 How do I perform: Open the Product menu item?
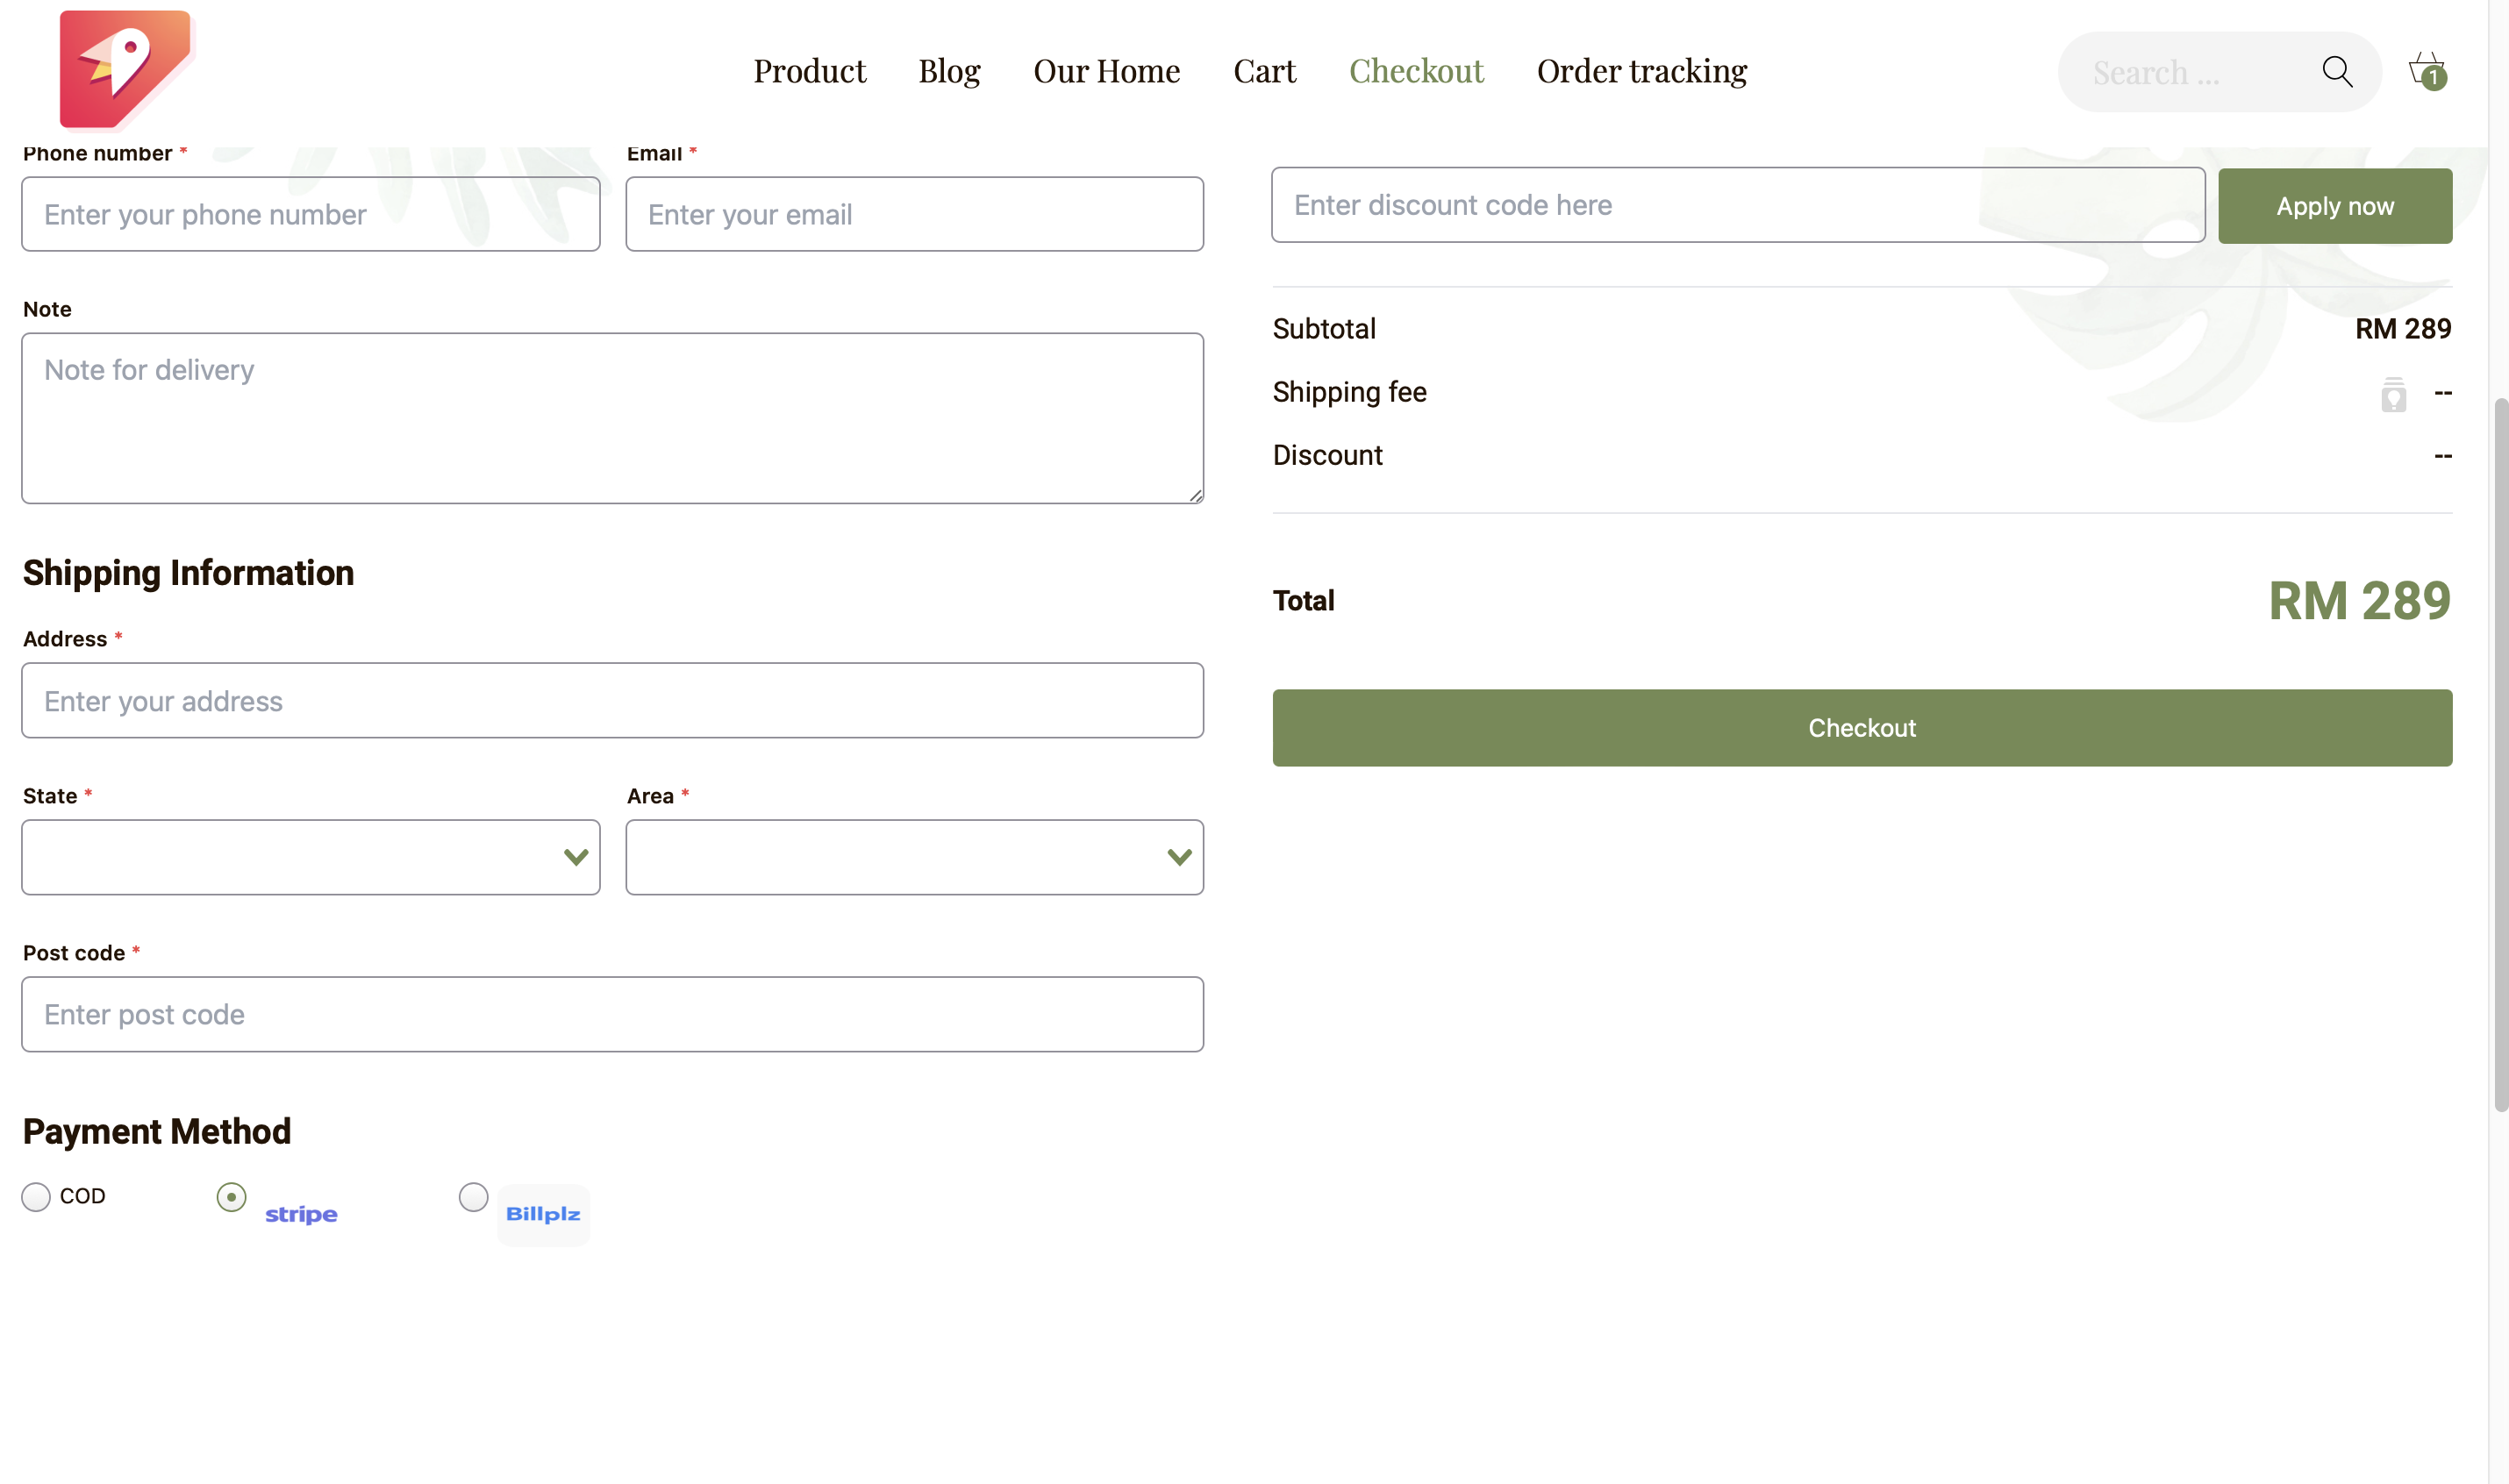809,71
